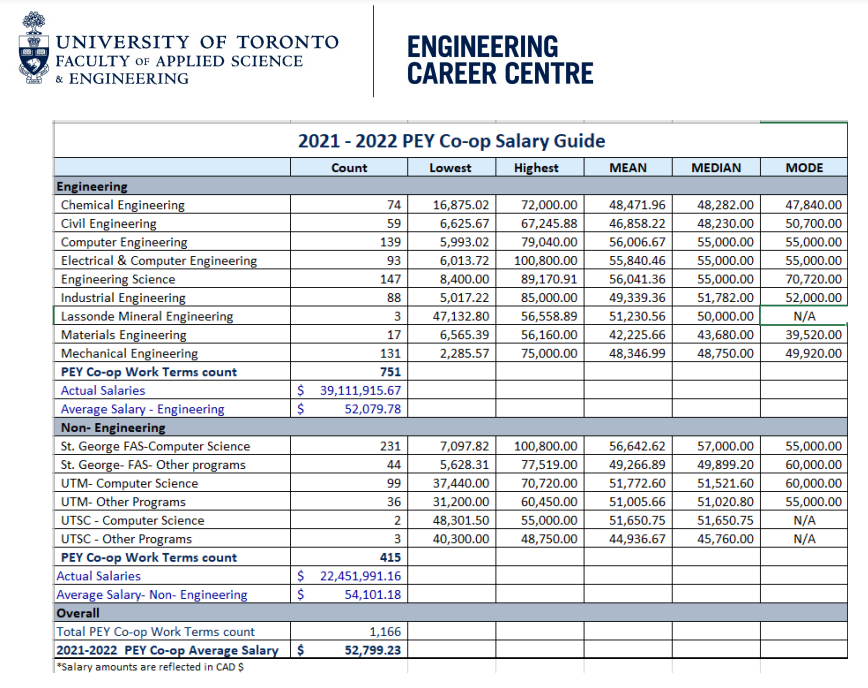The height and width of the screenshot is (688, 868).
Task: Select Non-Engineering actual salaries value '22,451,991.16'
Action: [x=360, y=576]
